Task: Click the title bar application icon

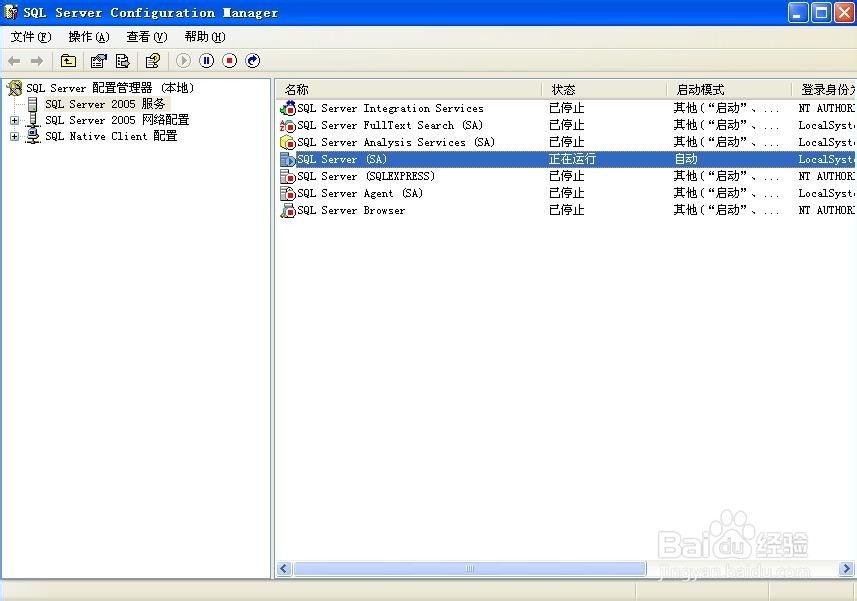Action: coord(11,12)
